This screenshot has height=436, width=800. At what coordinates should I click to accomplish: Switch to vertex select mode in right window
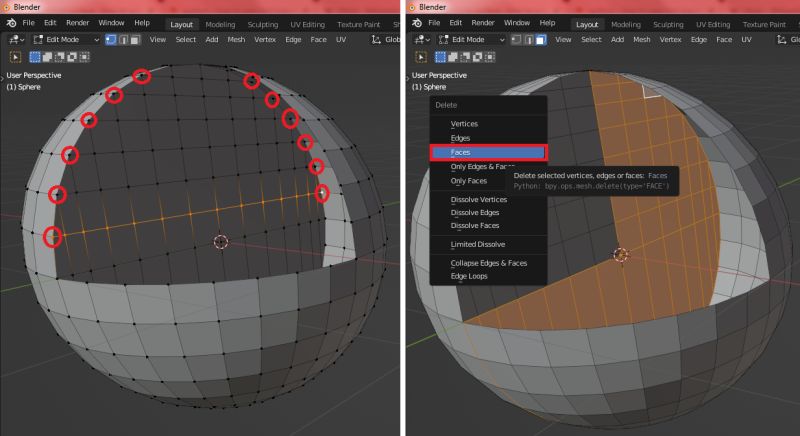click(516, 39)
